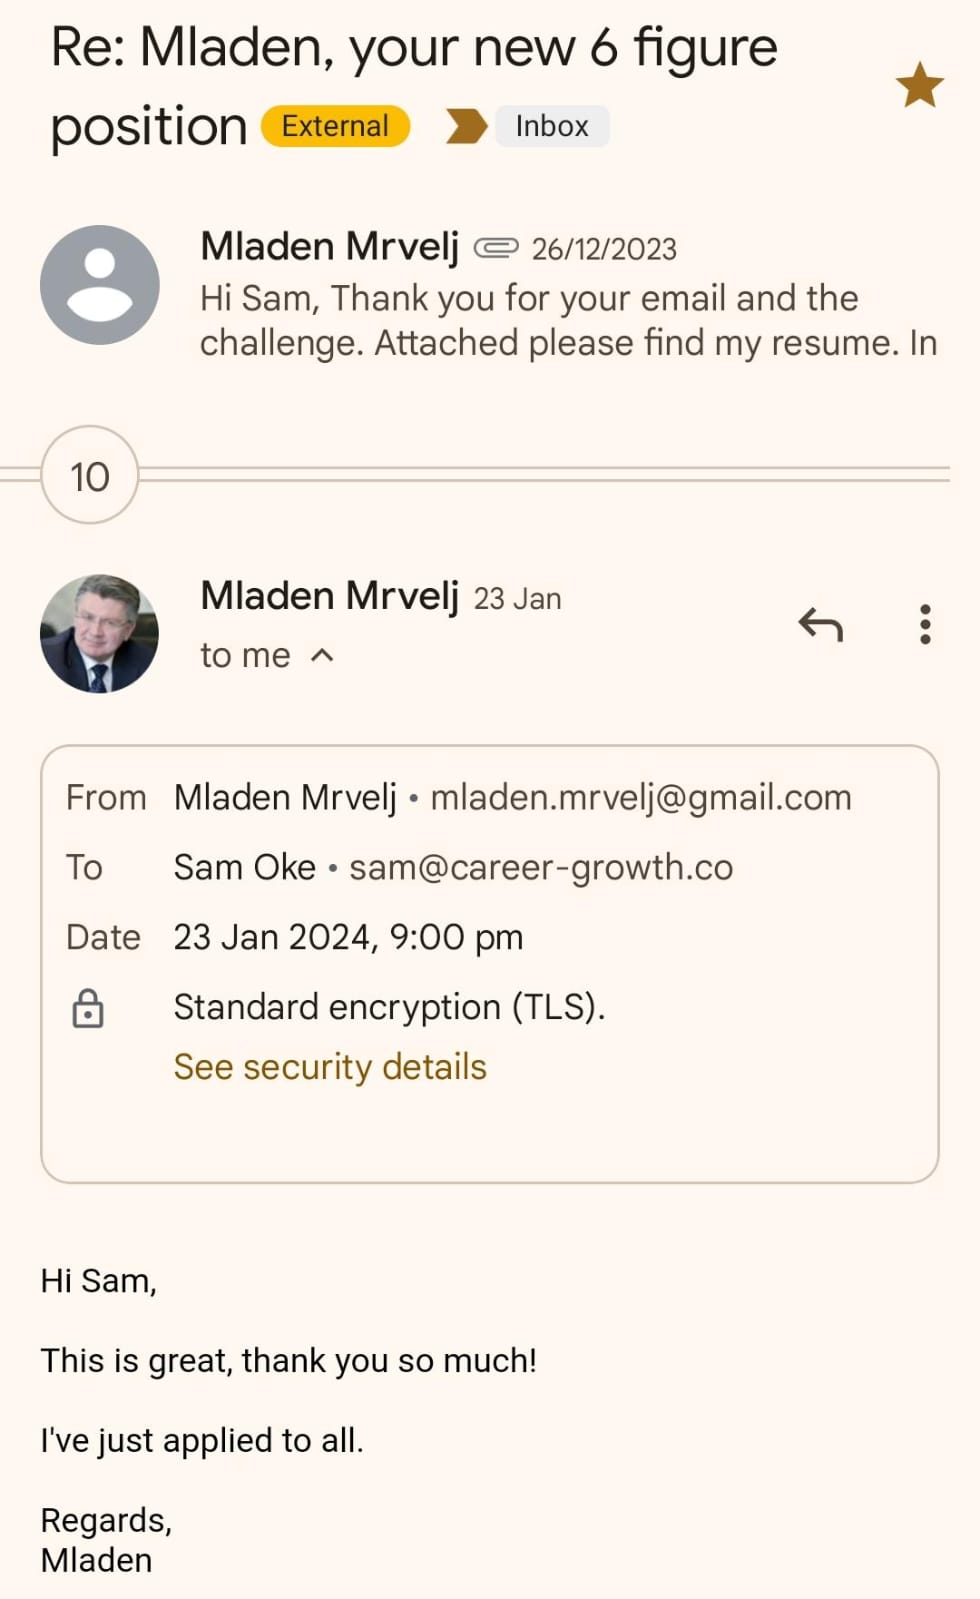This screenshot has width=980, height=1599.
Task: Click the External label badge
Action: [335, 127]
